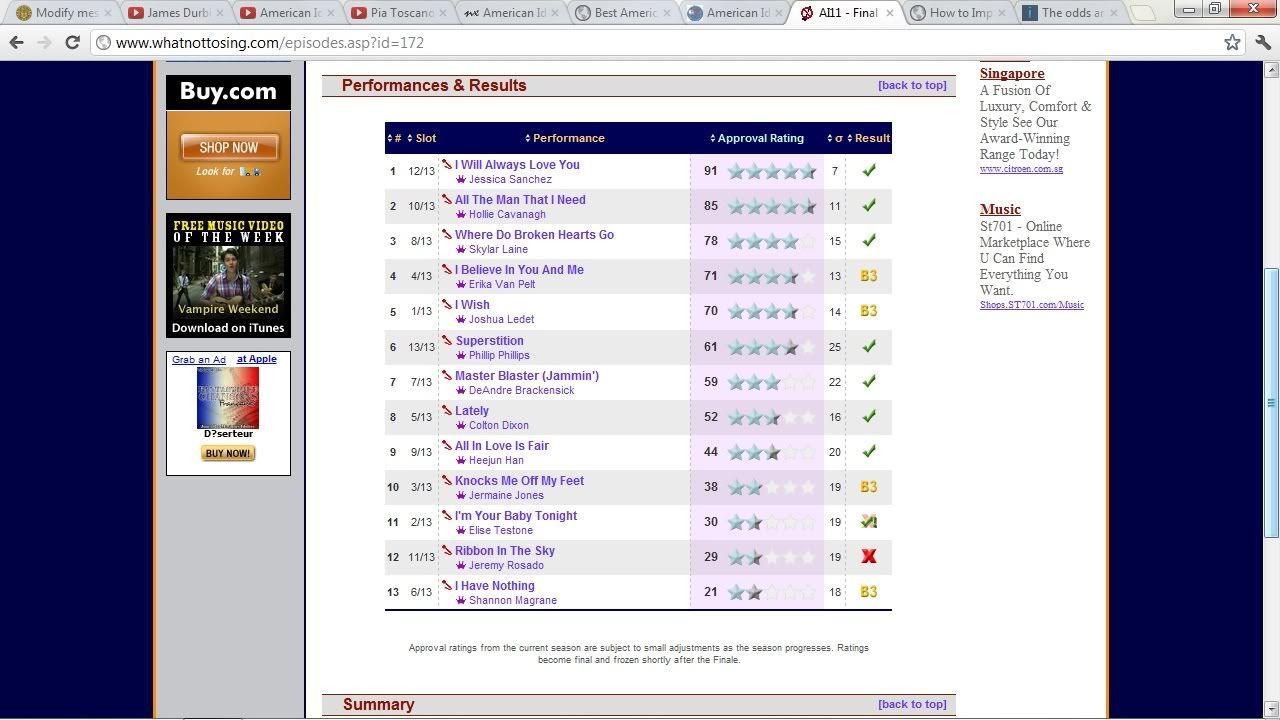Image resolution: width=1280 pixels, height=720 pixels.
Task: Open I'm Your Baby Tonight song link
Action: pyautogui.click(x=516, y=516)
